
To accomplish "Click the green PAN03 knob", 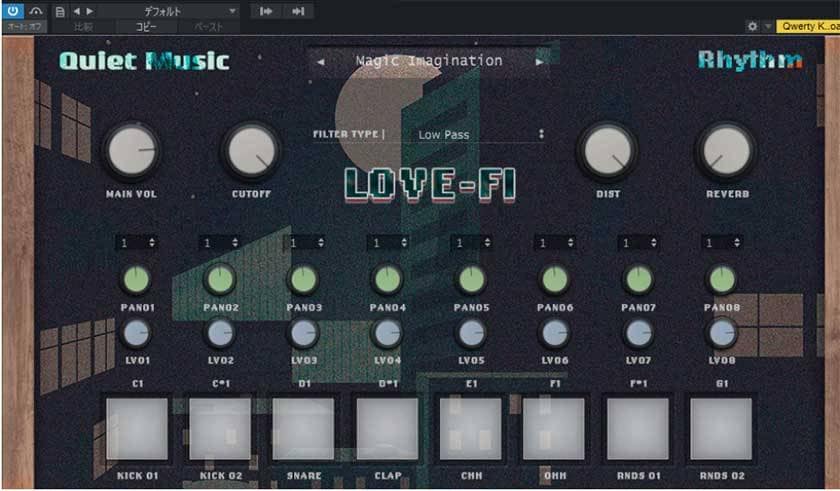I will click(304, 279).
